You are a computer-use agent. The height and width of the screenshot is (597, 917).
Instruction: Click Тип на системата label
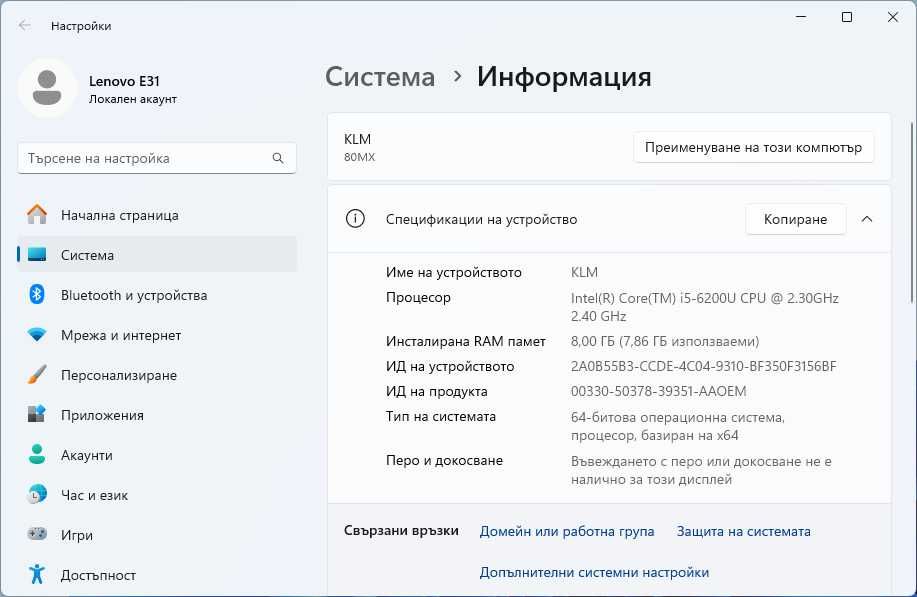click(440, 416)
